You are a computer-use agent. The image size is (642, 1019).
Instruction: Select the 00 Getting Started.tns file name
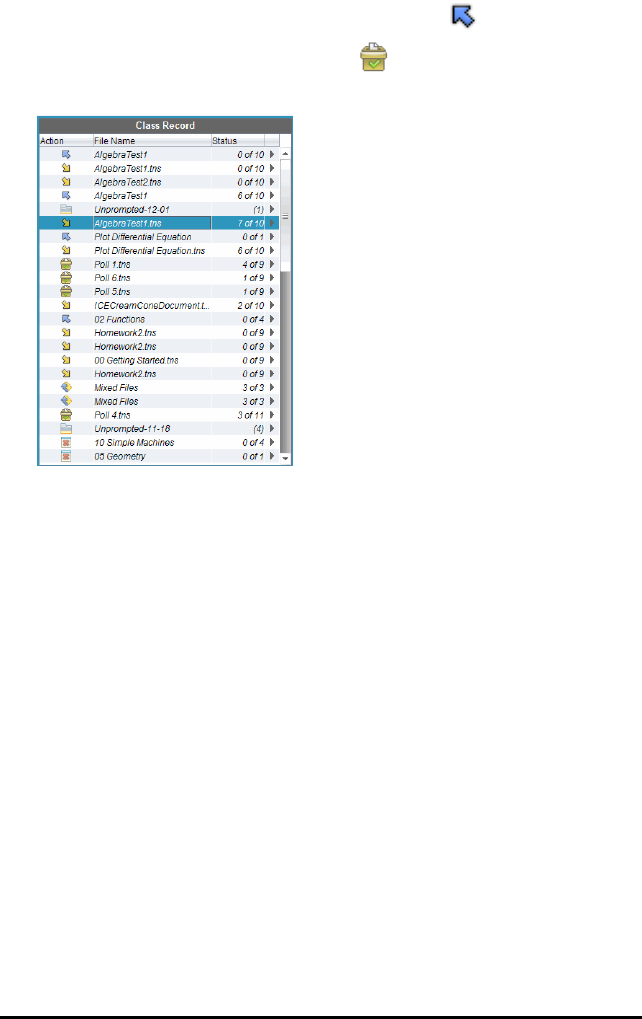coord(136,360)
